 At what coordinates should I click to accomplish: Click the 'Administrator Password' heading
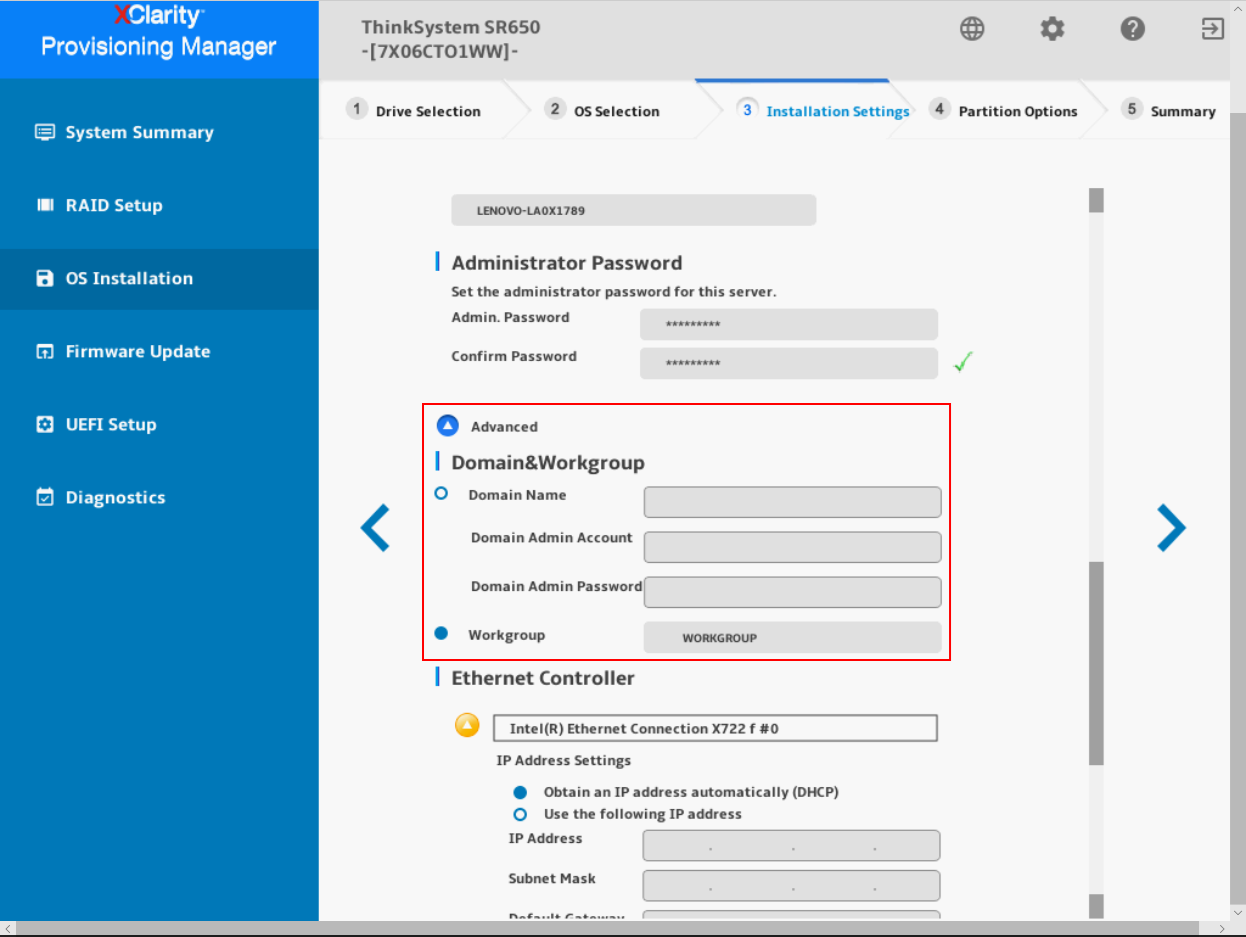point(567,263)
